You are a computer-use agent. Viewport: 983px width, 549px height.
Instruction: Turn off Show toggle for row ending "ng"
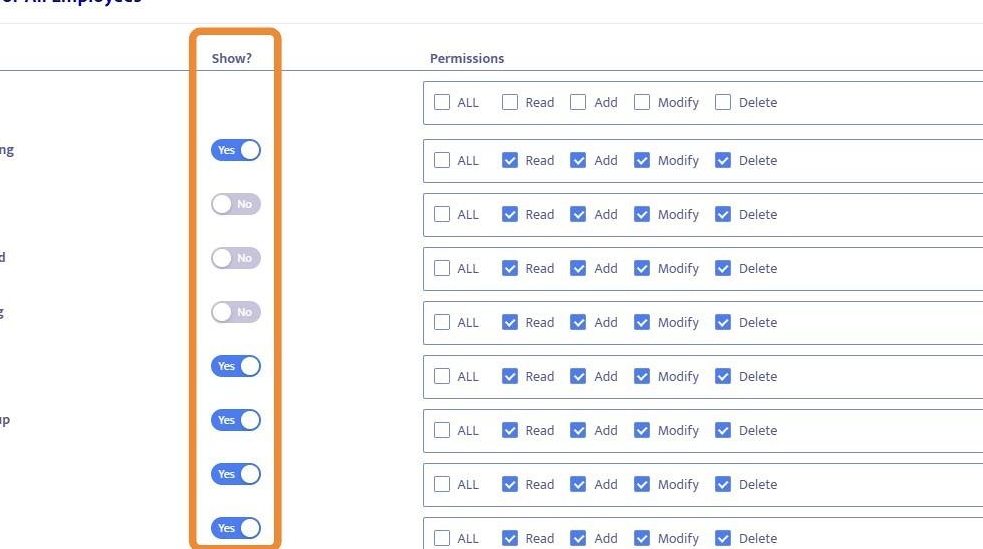[236, 150]
